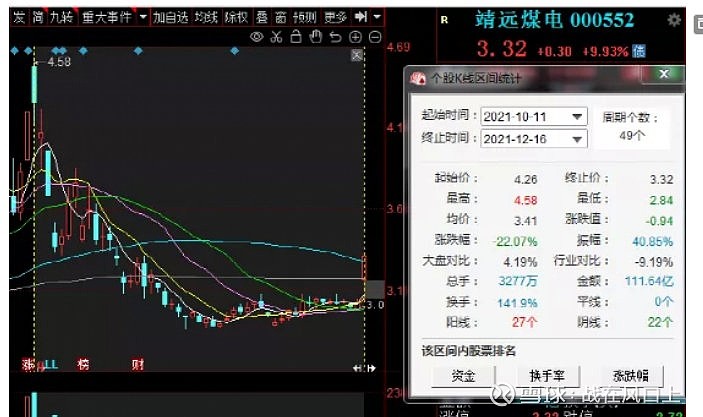Click the 阴线 count 22个
This screenshot has height=417, width=703.
(x=660, y=322)
